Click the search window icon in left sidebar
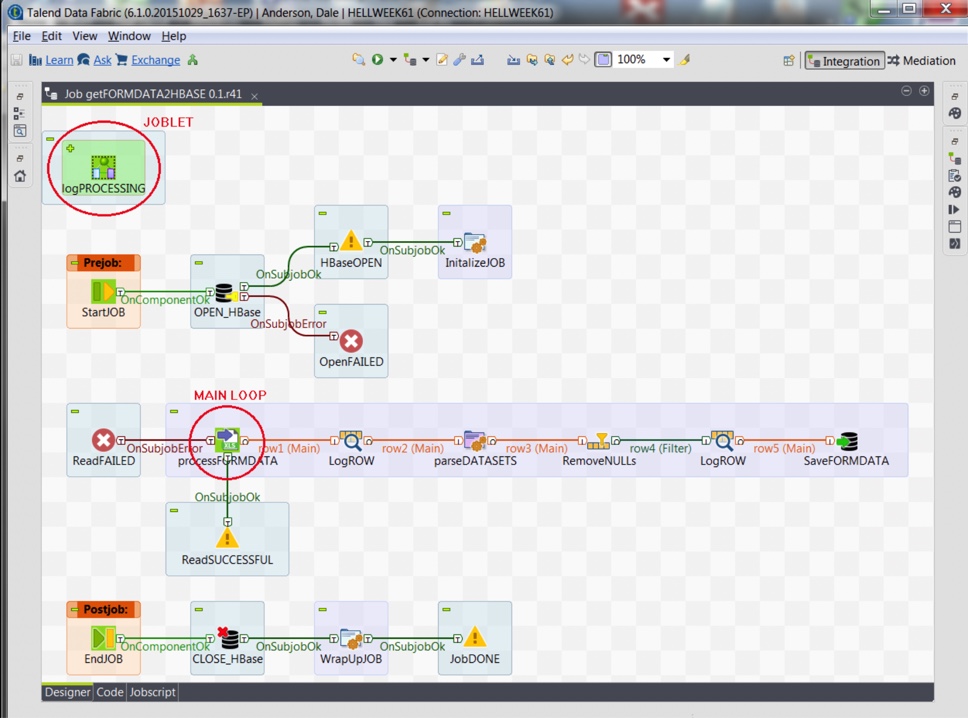Image resolution: width=968 pixels, height=718 pixels. 20,131
